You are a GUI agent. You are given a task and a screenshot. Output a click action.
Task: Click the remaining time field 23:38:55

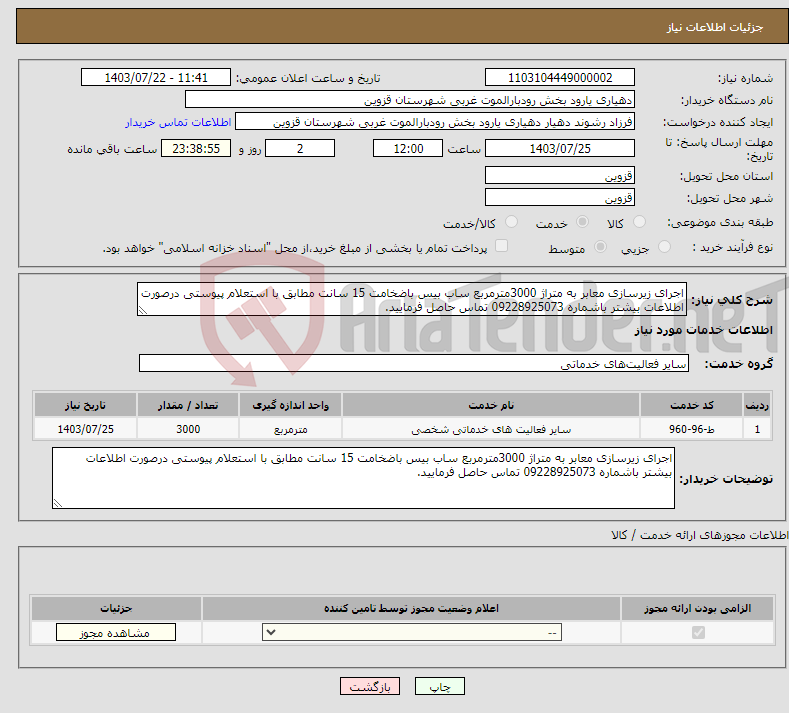pos(196,148)
